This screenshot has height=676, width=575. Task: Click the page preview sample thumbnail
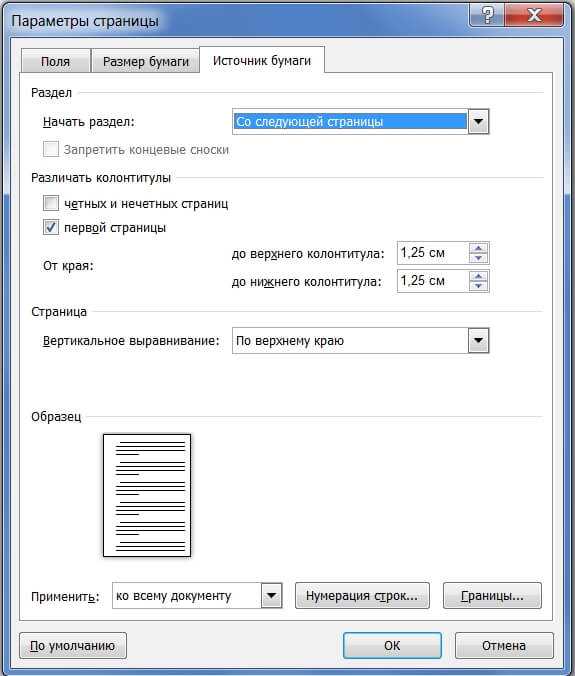pyautogui.click(x=147, y=495)
